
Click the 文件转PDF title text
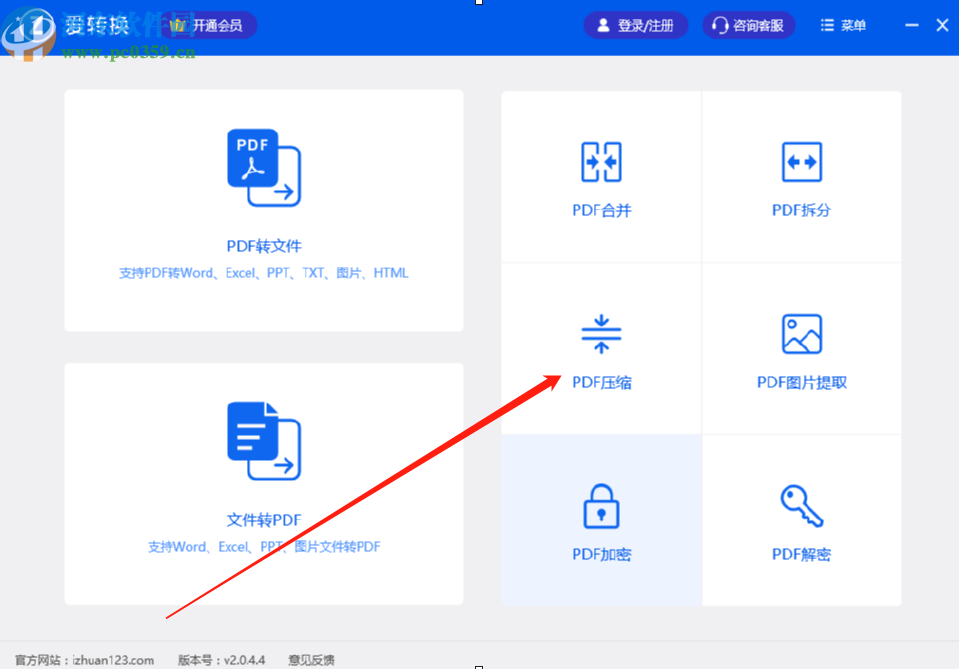point(264,520)
